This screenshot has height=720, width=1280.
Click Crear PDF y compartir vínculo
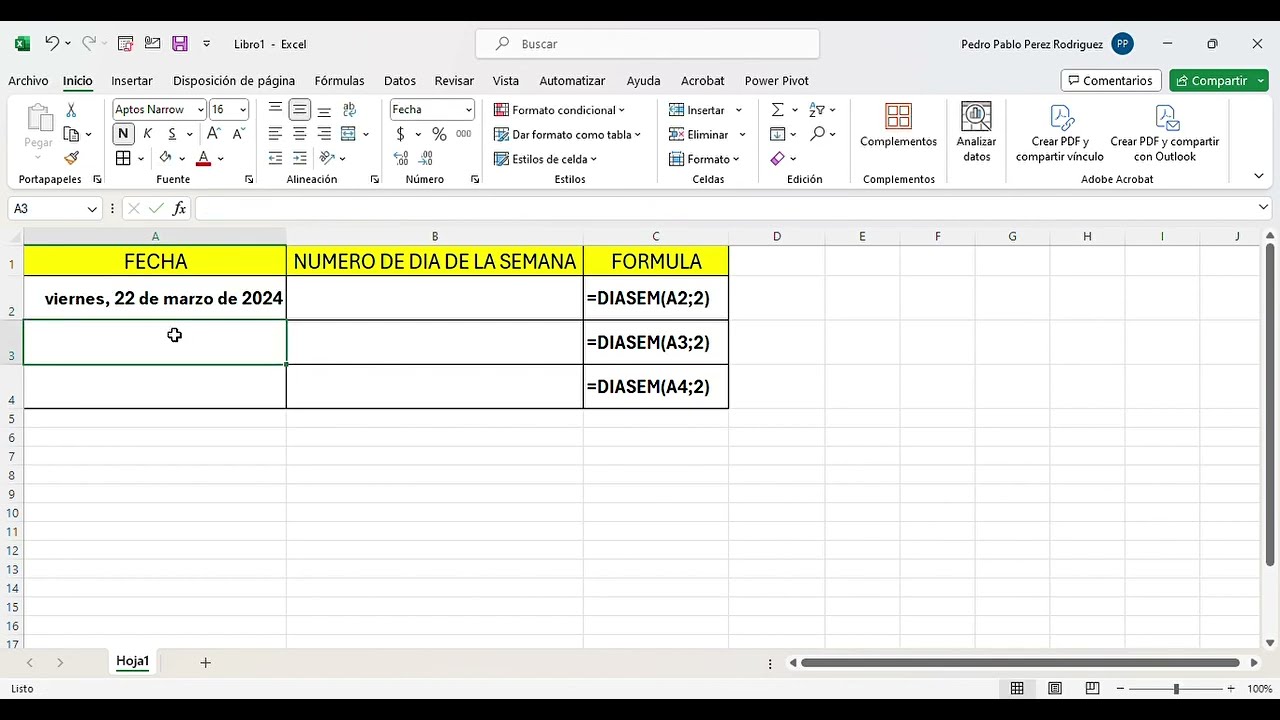[1060, 134]
